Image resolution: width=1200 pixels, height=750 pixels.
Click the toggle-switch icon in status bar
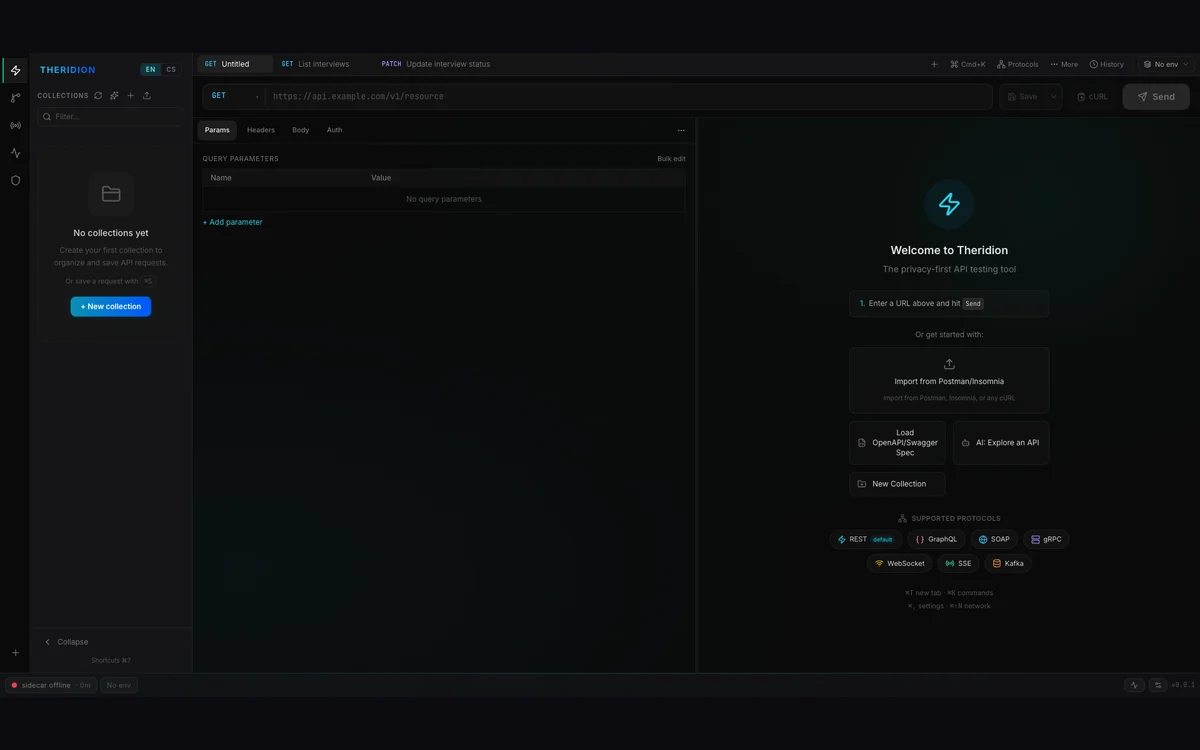pyautogui.click(x=1158, y=685)
